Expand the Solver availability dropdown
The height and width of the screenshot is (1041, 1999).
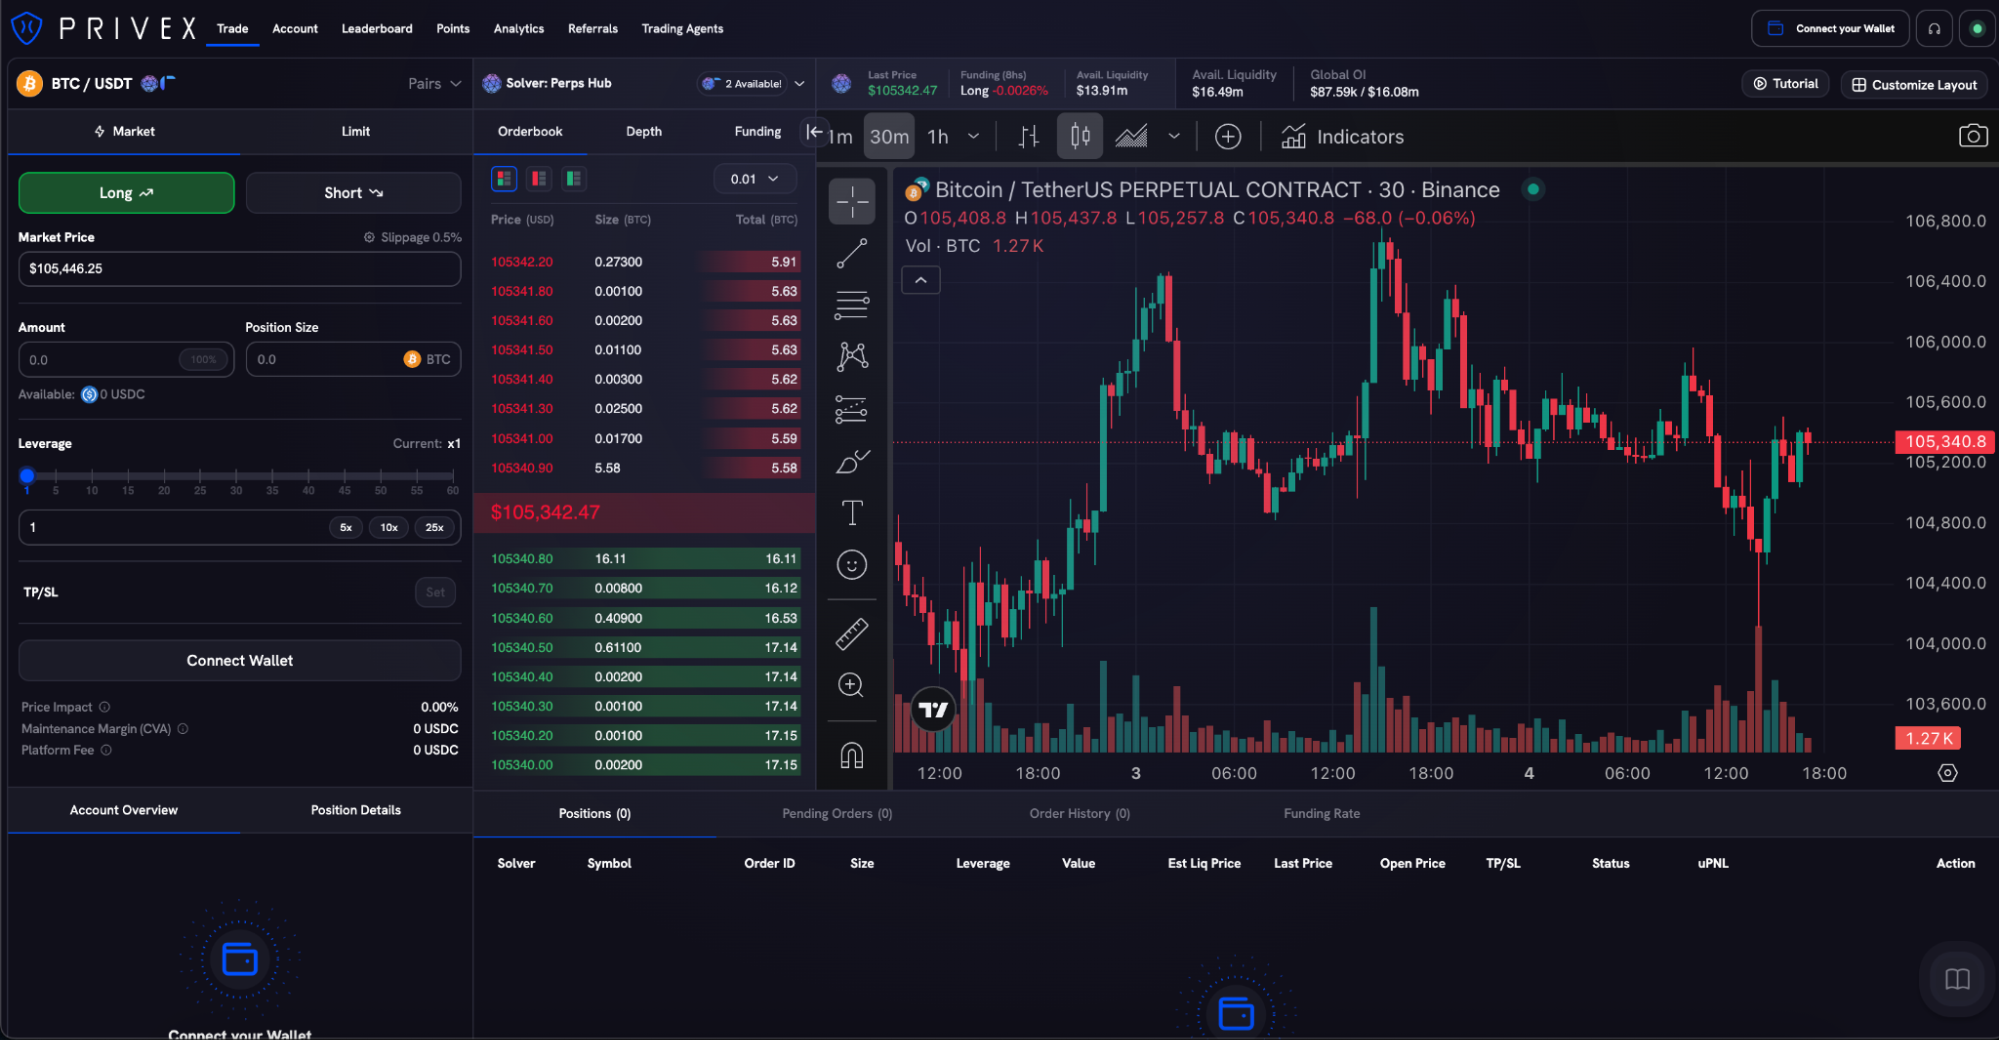(752, 83)
